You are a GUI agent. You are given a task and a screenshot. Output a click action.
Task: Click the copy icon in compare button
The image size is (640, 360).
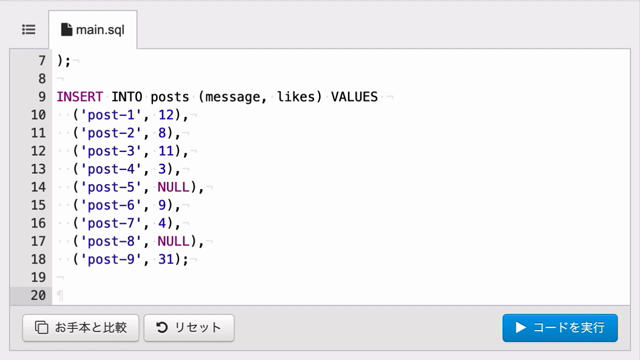[x=41, y=327]
